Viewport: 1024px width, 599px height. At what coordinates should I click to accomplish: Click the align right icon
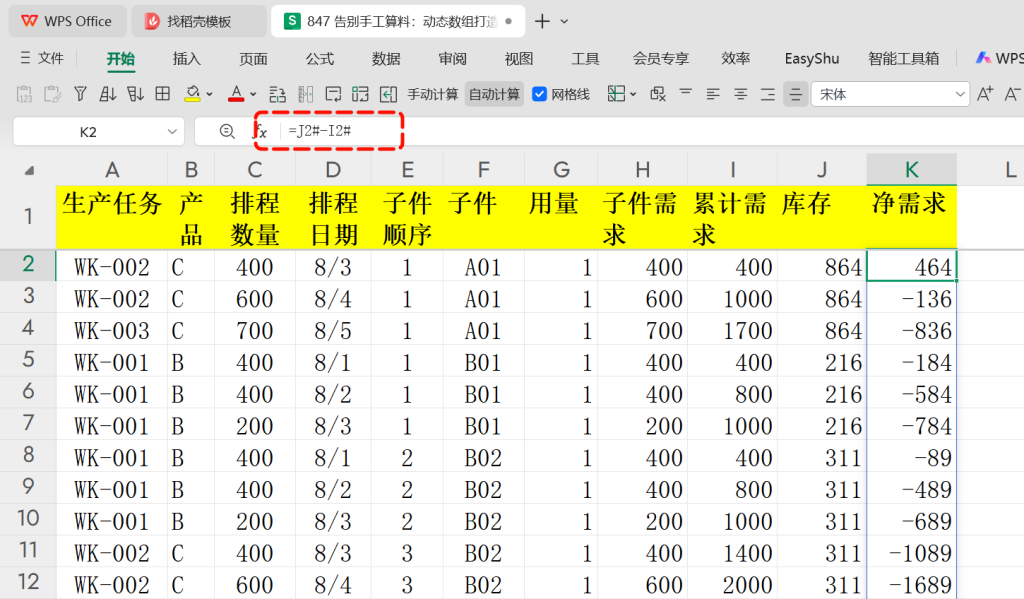click(x=768, y=95)
